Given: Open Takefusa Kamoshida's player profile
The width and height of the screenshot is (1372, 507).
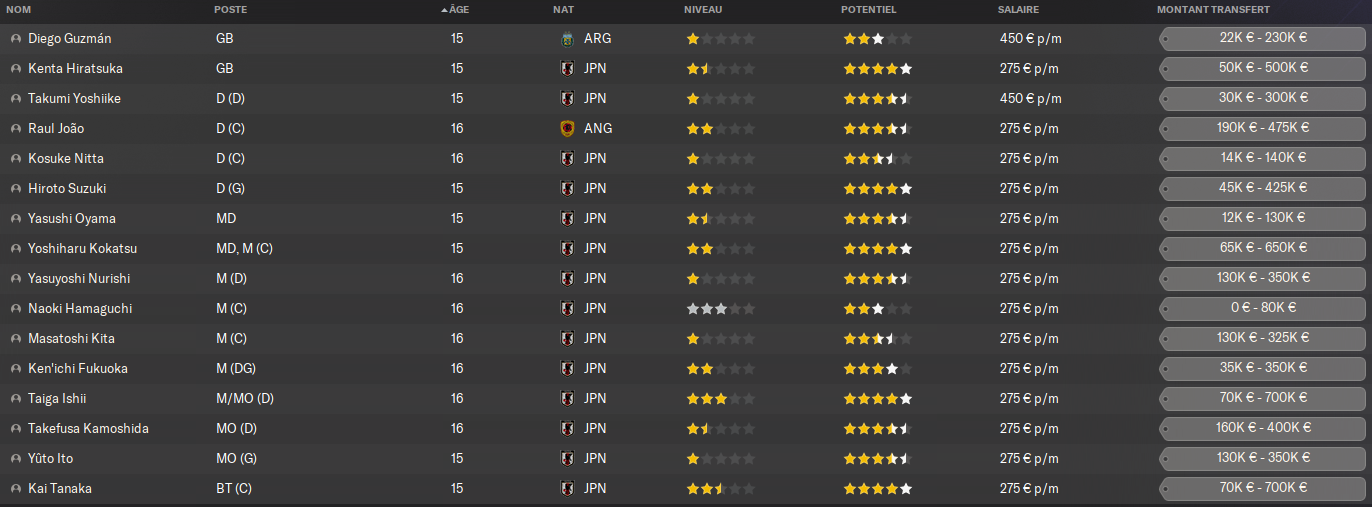Looking at the screenshot, I should [88, 429].
